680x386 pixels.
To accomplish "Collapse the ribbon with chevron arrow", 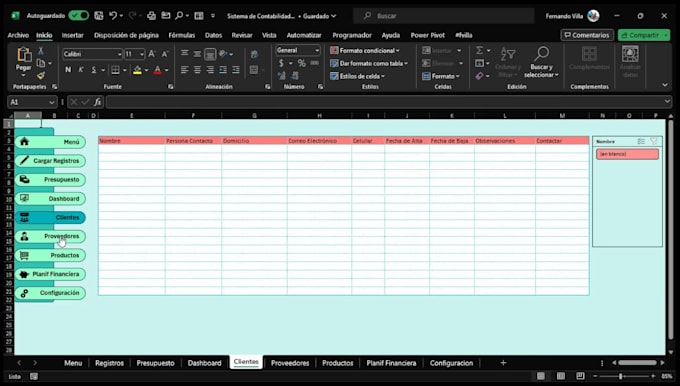I will pyautogui.click(x=665, y=85).
